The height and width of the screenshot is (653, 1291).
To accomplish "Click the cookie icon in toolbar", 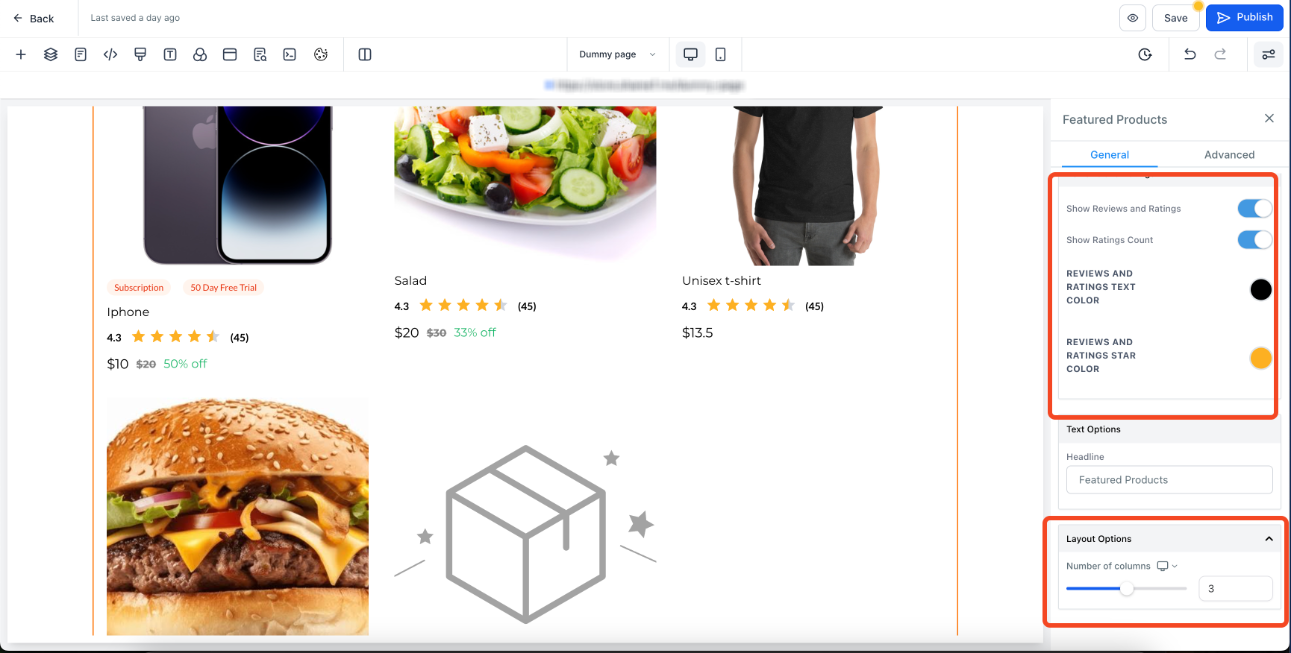I will pyautogui.click(x=320, y=55).
